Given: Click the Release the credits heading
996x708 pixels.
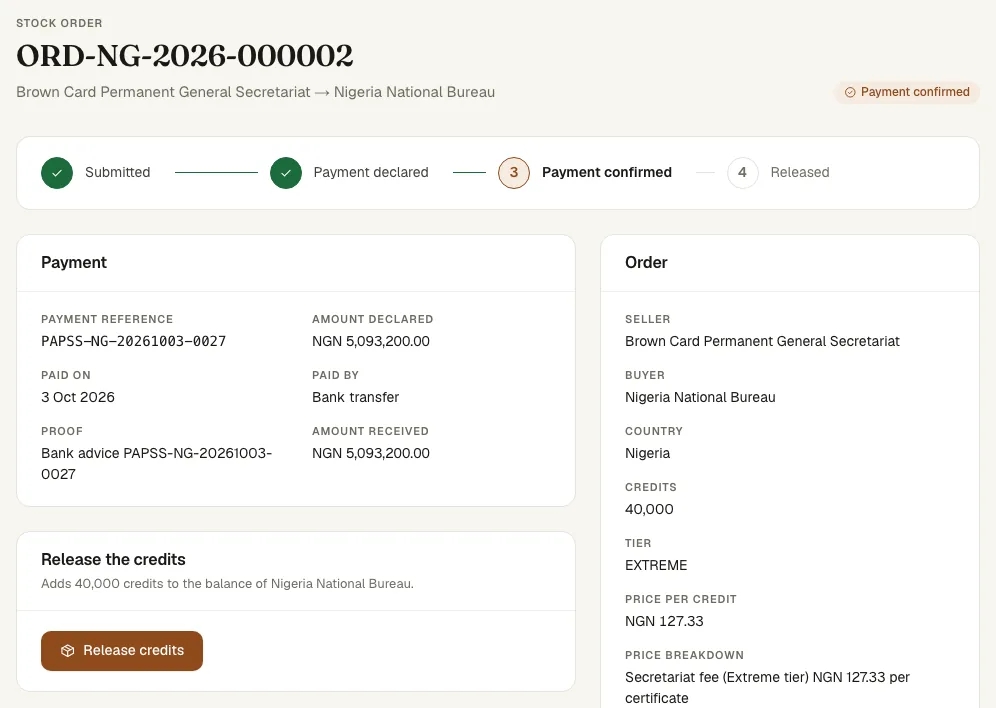Looking at the screenshot, I should 113,559.
